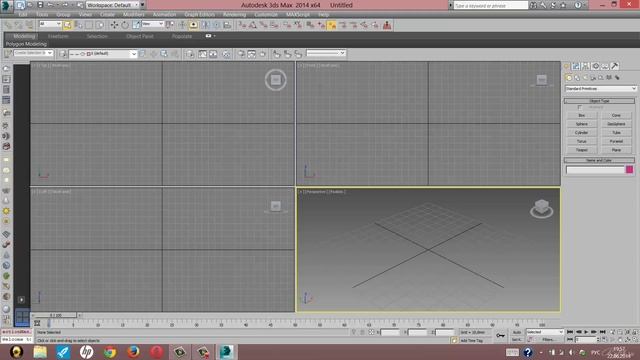
Task: Open the Hierarchy tab in command panel
Action: (586, 66)
